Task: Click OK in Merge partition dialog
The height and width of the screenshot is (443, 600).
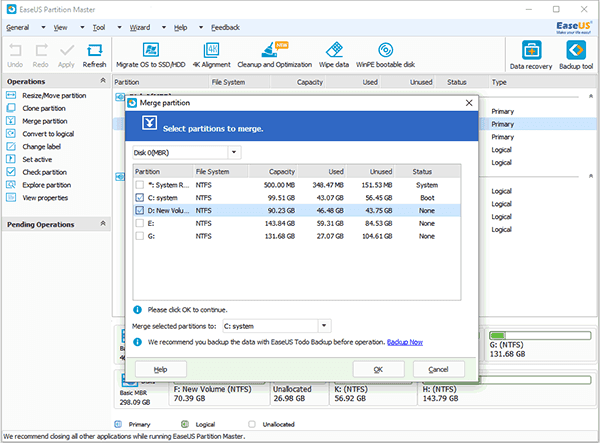Action: coord(378,370)
